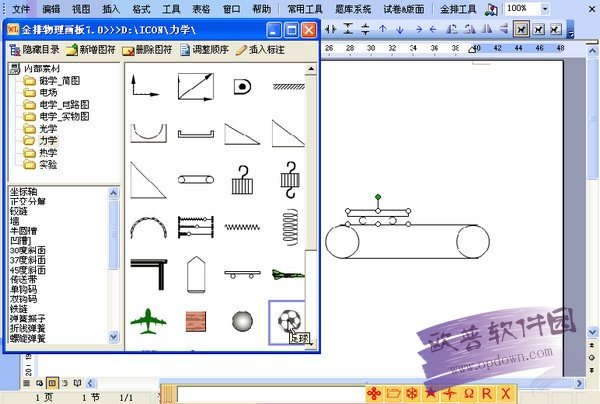
Task: Choose the spring oscillator symbol
Action: [x=196, y=227]
